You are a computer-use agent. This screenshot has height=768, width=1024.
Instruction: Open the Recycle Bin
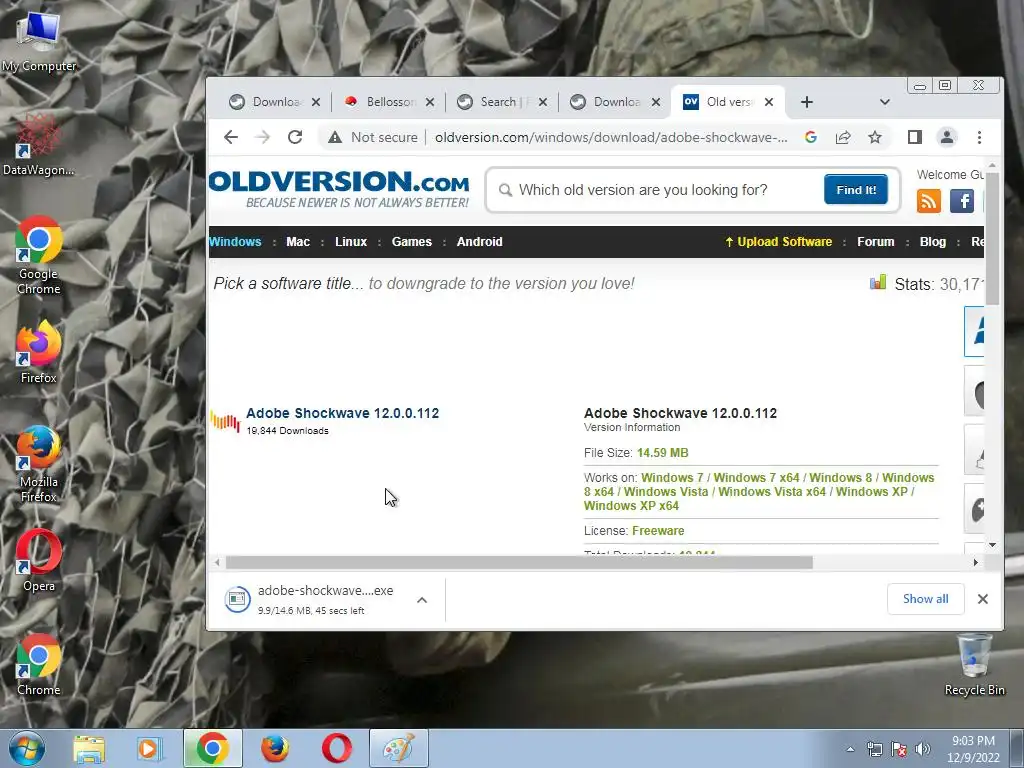pyautogui.click(x=974, y=665)
